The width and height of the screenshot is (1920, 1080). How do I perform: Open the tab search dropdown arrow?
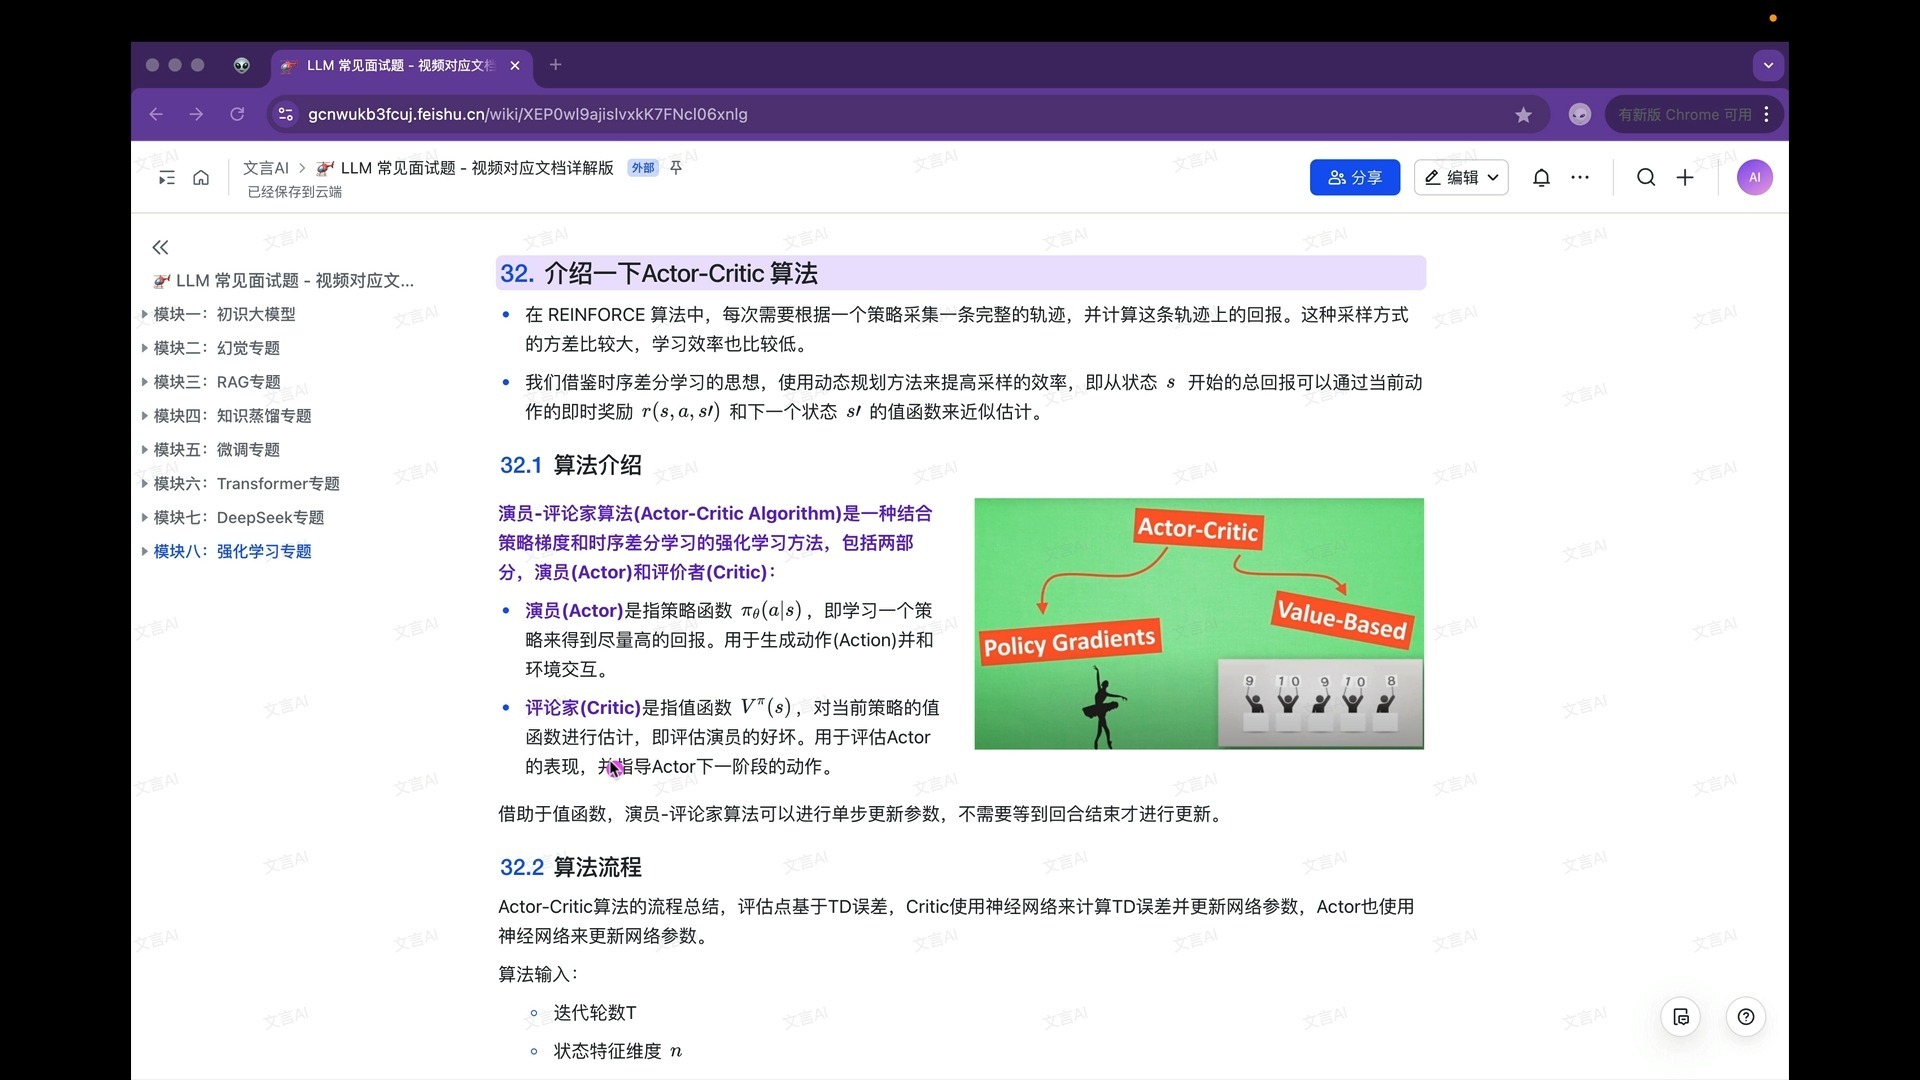click(1768, 65)
